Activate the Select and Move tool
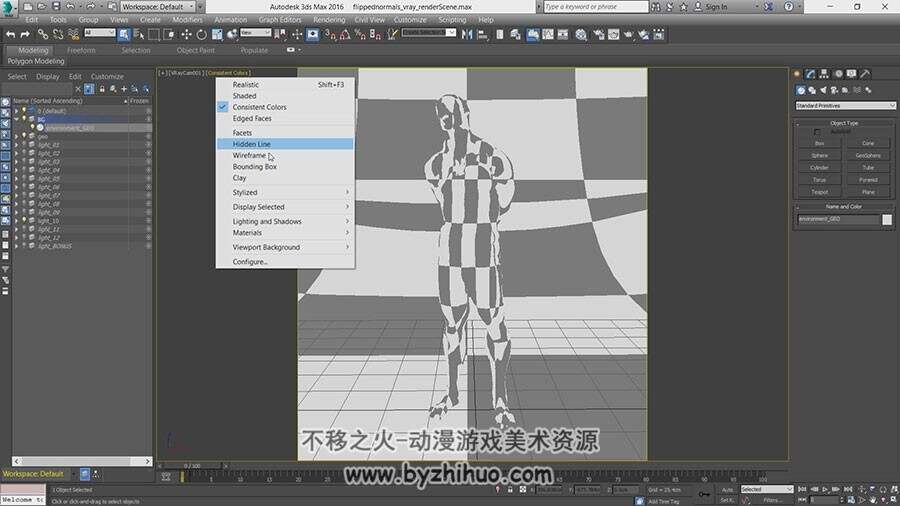 pyautogui.click(x=187, y=34)
